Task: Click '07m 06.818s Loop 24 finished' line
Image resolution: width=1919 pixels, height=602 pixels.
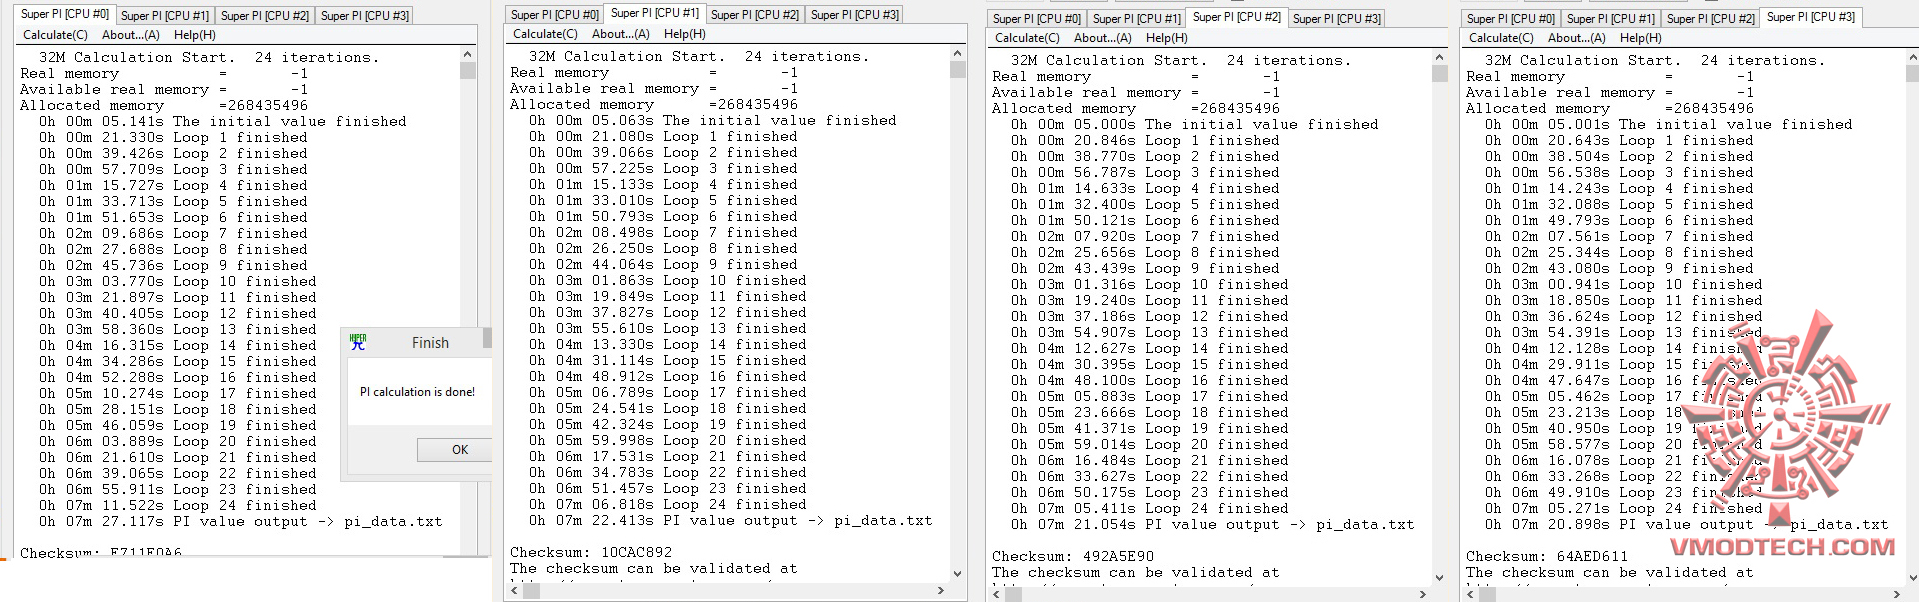Action: pos(667,504)
